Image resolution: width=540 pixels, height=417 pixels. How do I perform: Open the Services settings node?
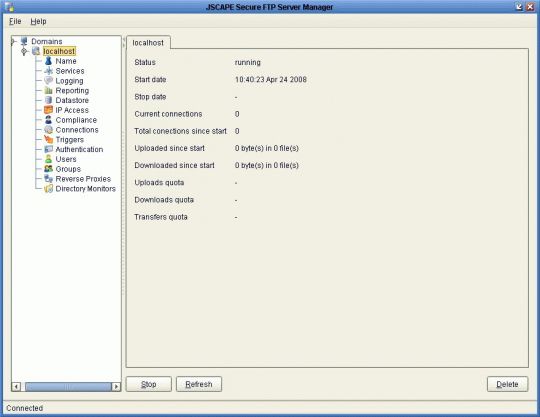click(70, 71)
